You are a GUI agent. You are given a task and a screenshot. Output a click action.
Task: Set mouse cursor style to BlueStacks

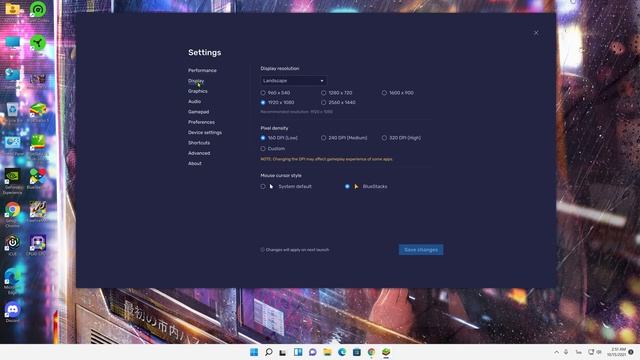pos(366,187)
